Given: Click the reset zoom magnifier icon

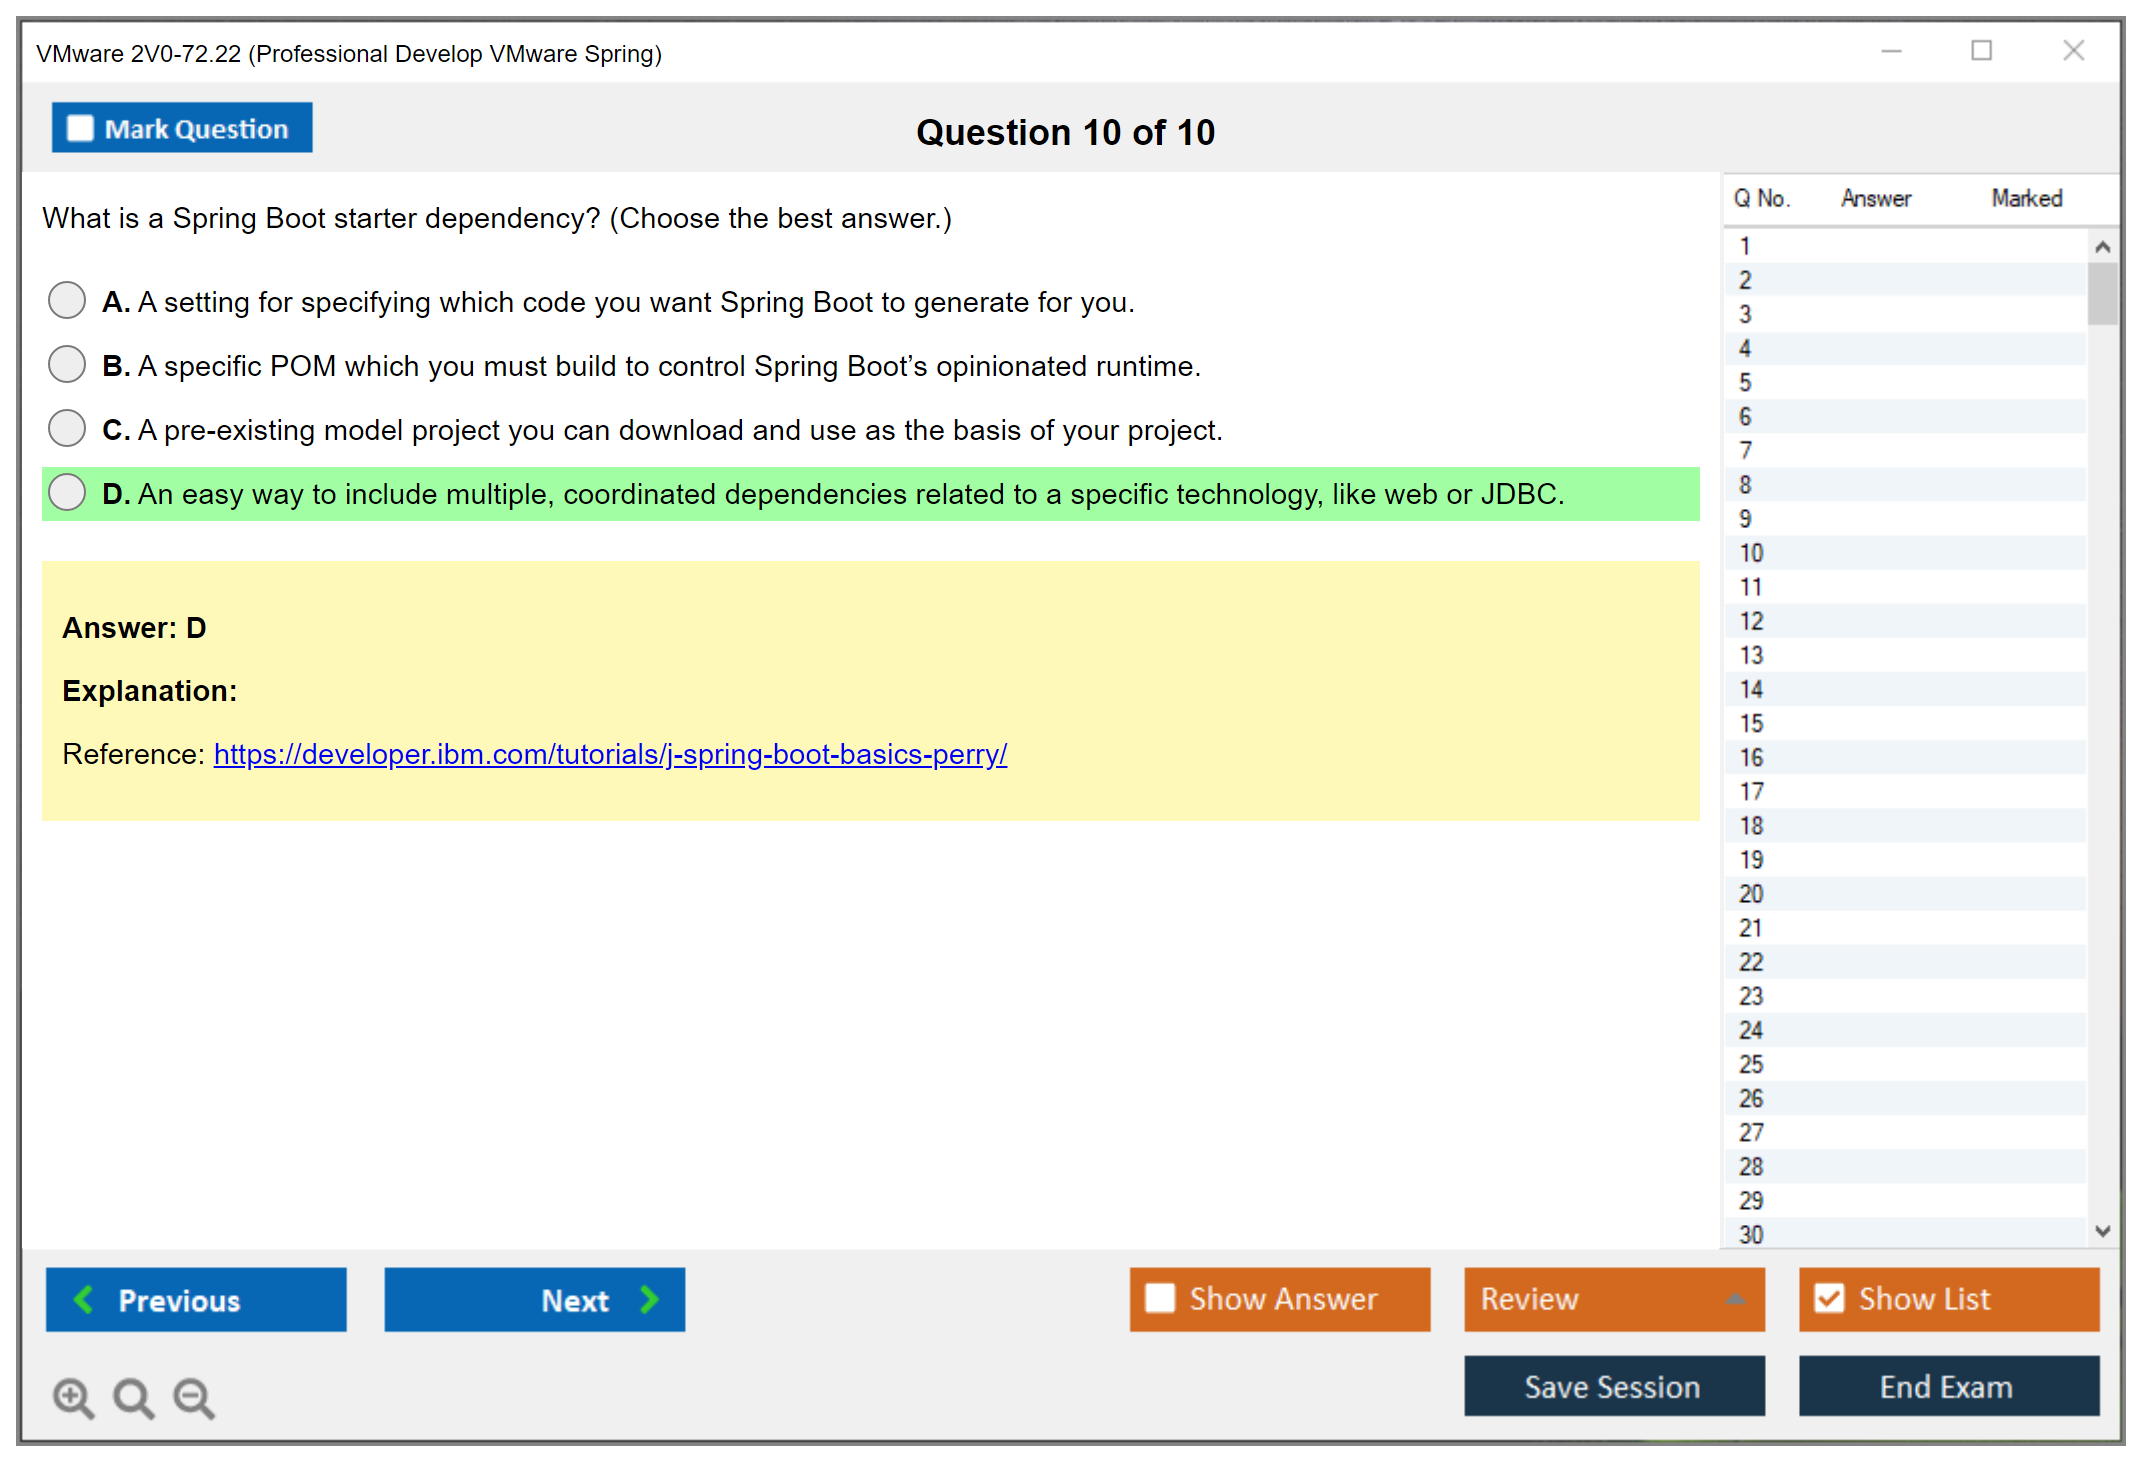Looking at the screenshot, I should point(133,1397).
